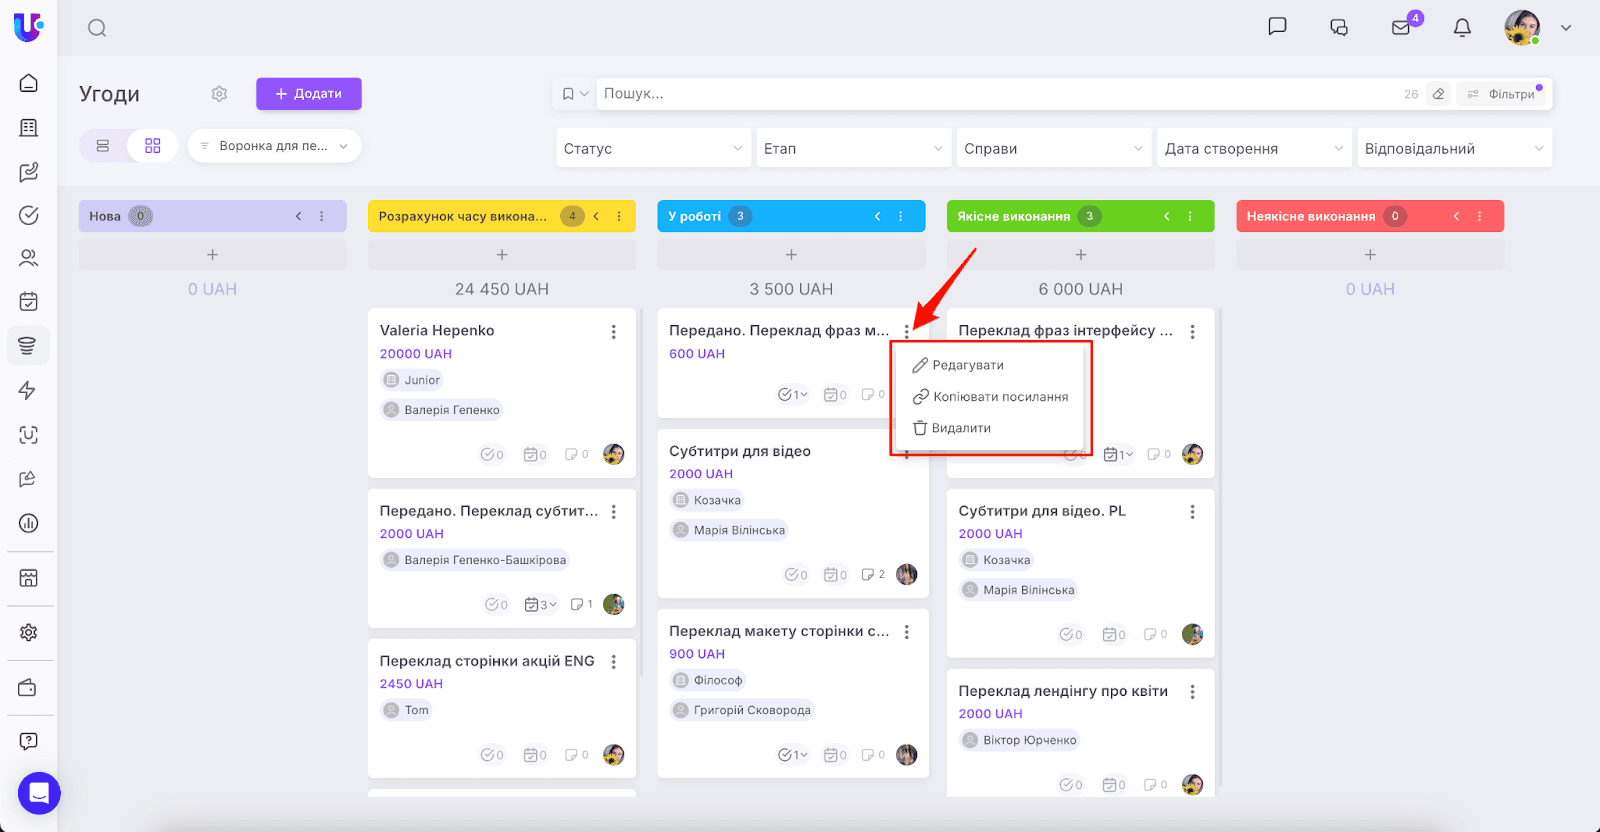Switch to kanban board view toggle

point(153,146)
